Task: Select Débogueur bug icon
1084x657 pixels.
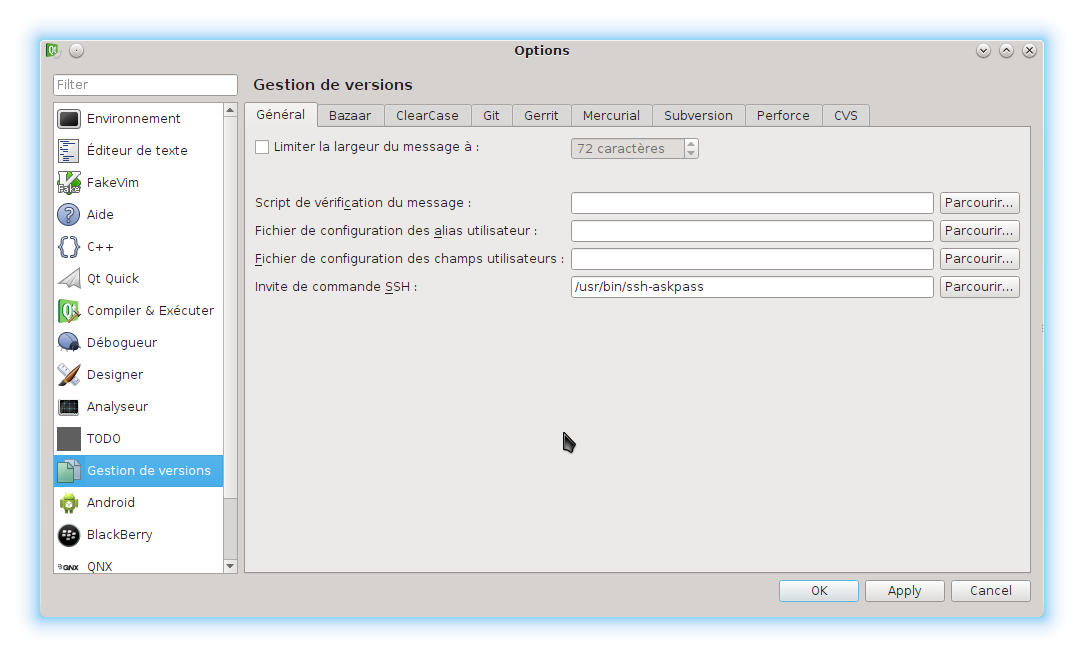Action: point(68,342)
